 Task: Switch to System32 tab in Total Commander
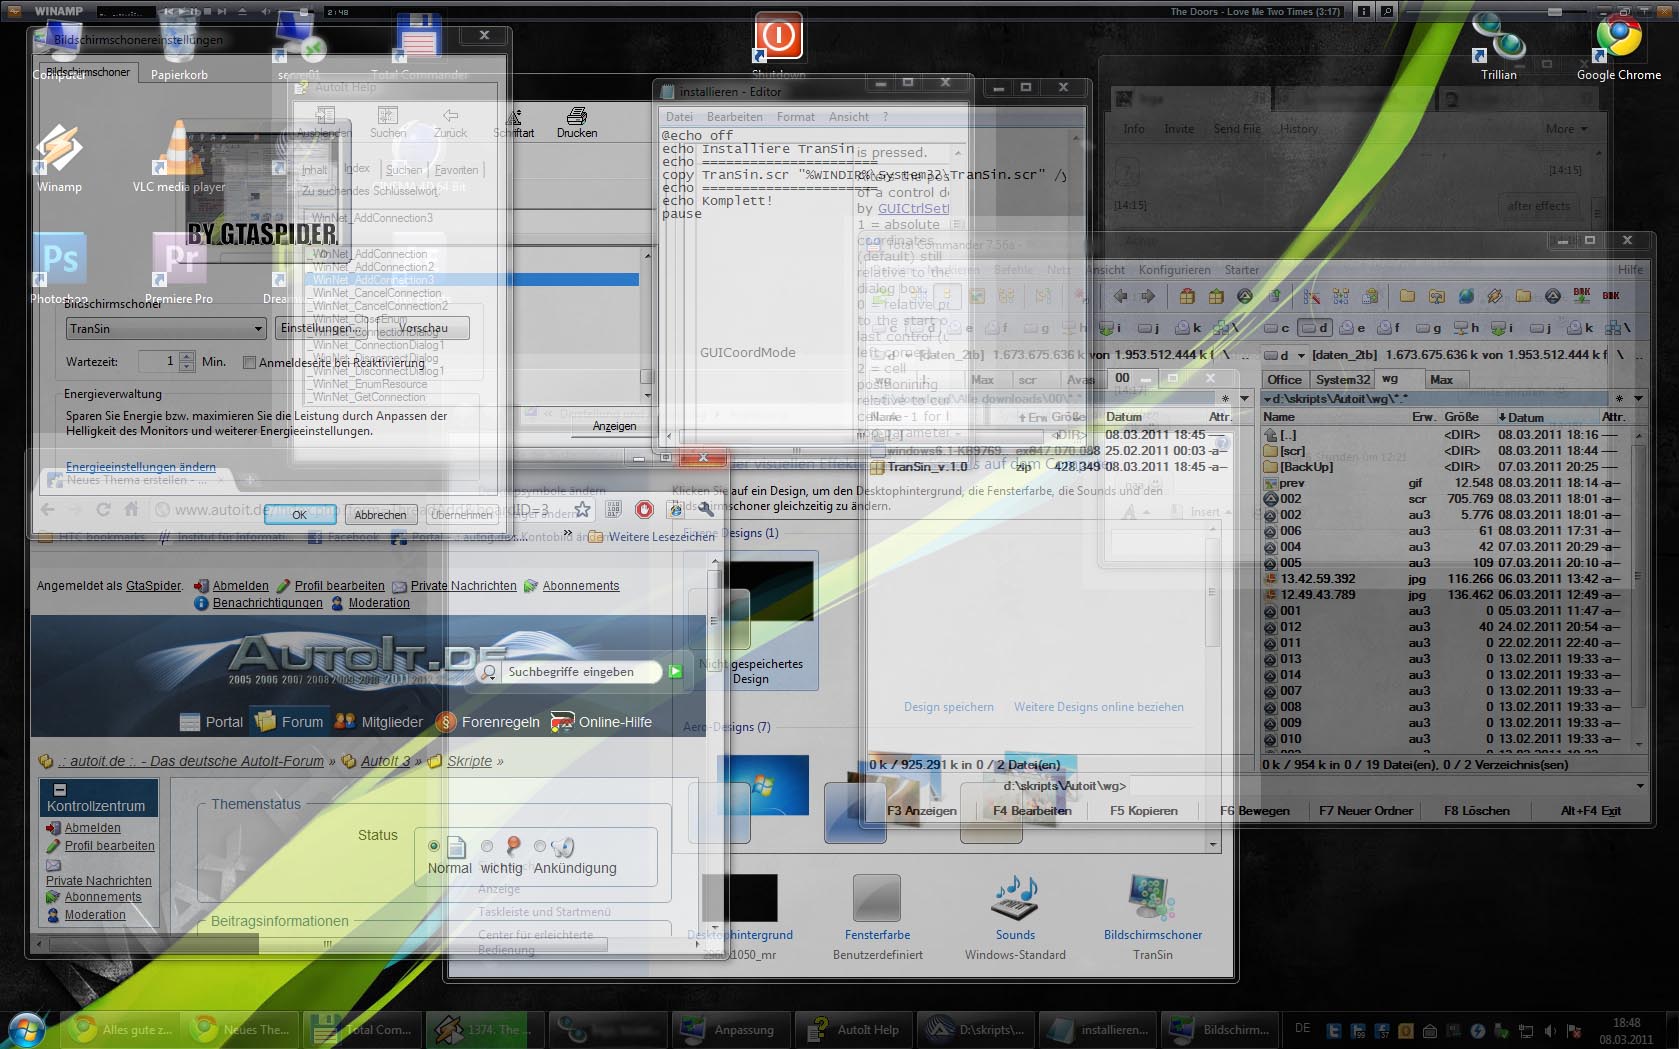click(1342, 380)
